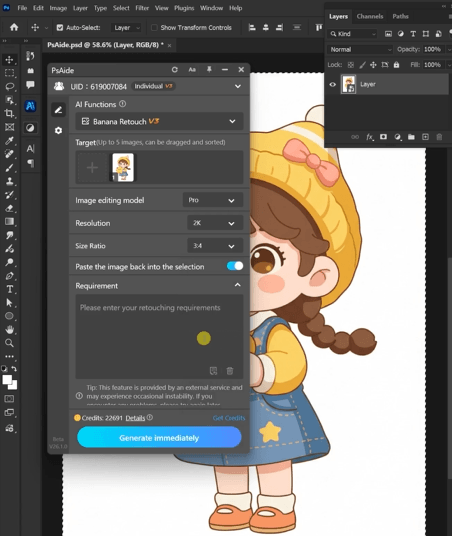Toggle lock transparent pixels
The height and width of the screenshot is (536, 452).
351,65
